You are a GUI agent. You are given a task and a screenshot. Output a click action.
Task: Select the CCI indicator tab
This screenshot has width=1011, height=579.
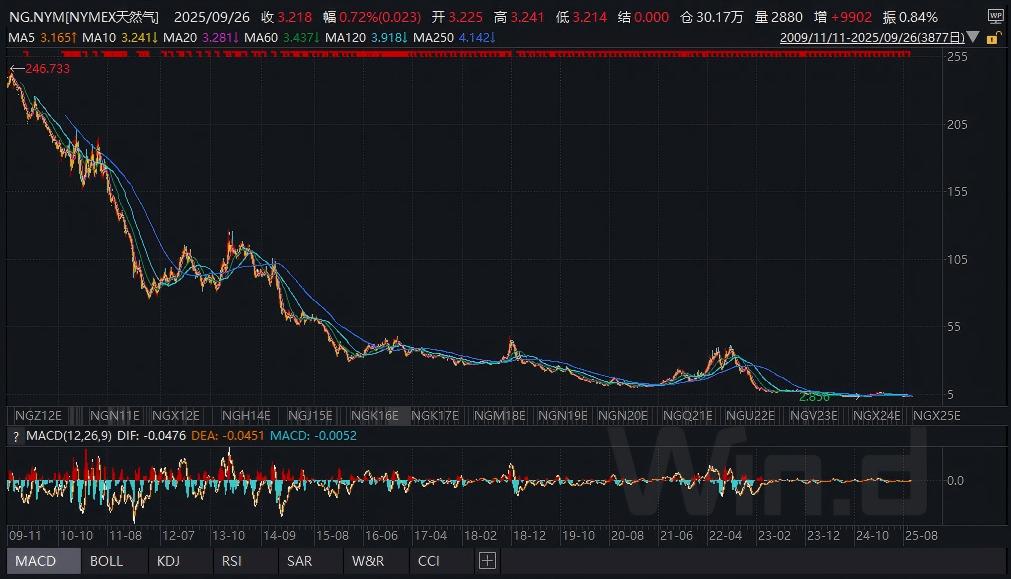point(429,561)
